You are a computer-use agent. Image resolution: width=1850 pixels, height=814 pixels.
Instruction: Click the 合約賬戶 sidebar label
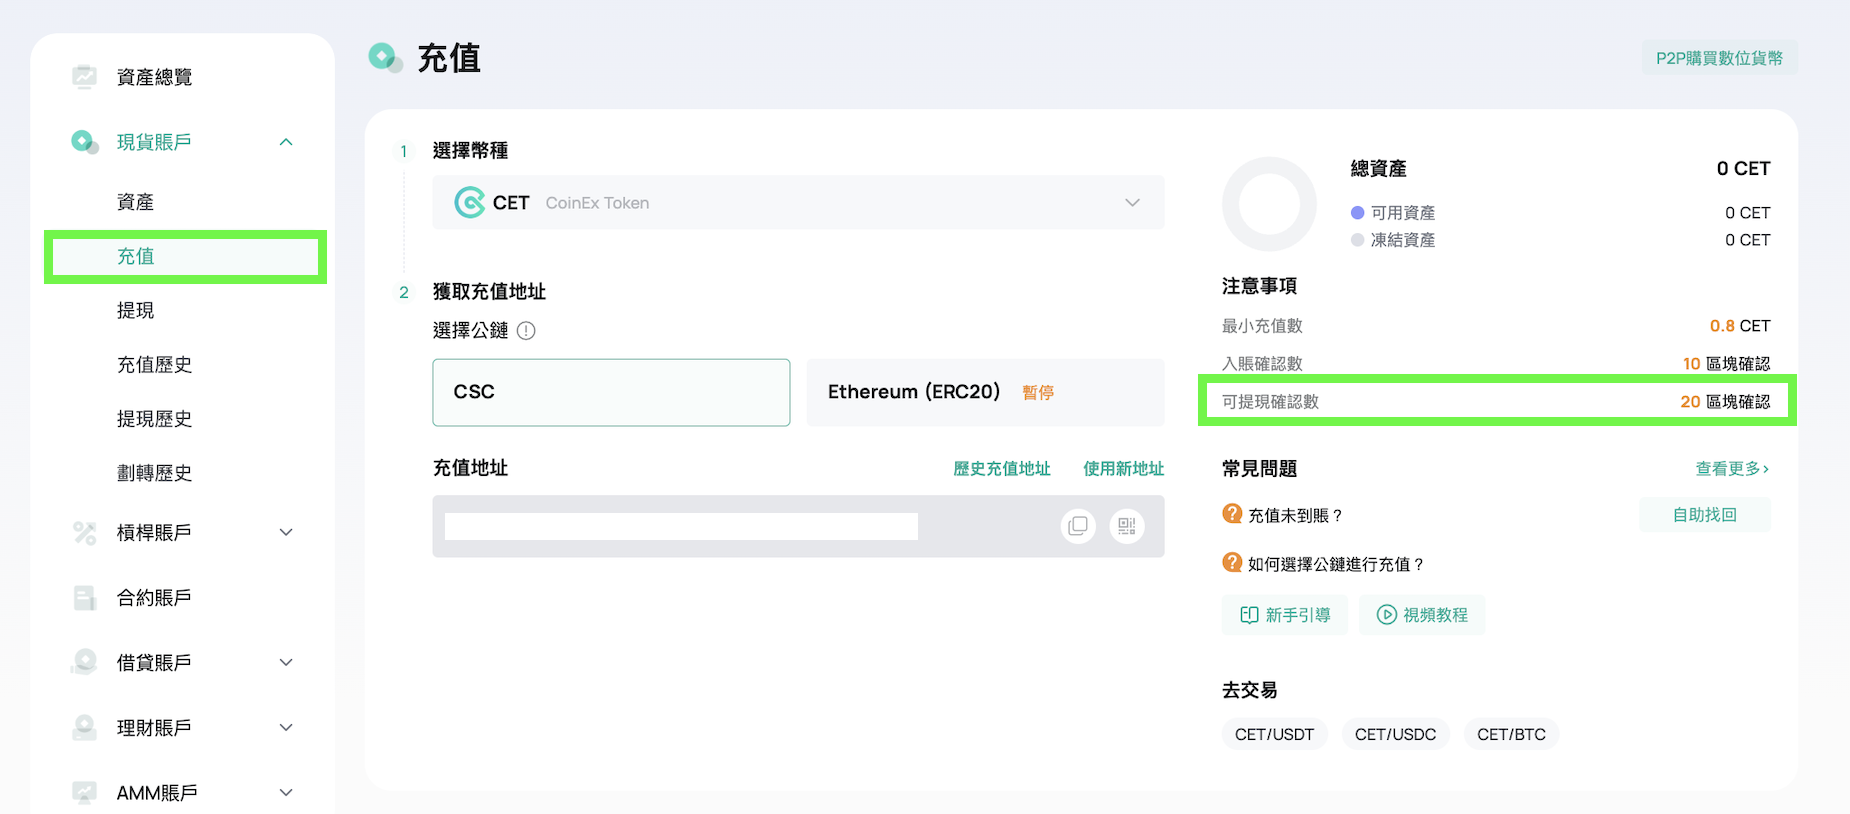(154, 598)
